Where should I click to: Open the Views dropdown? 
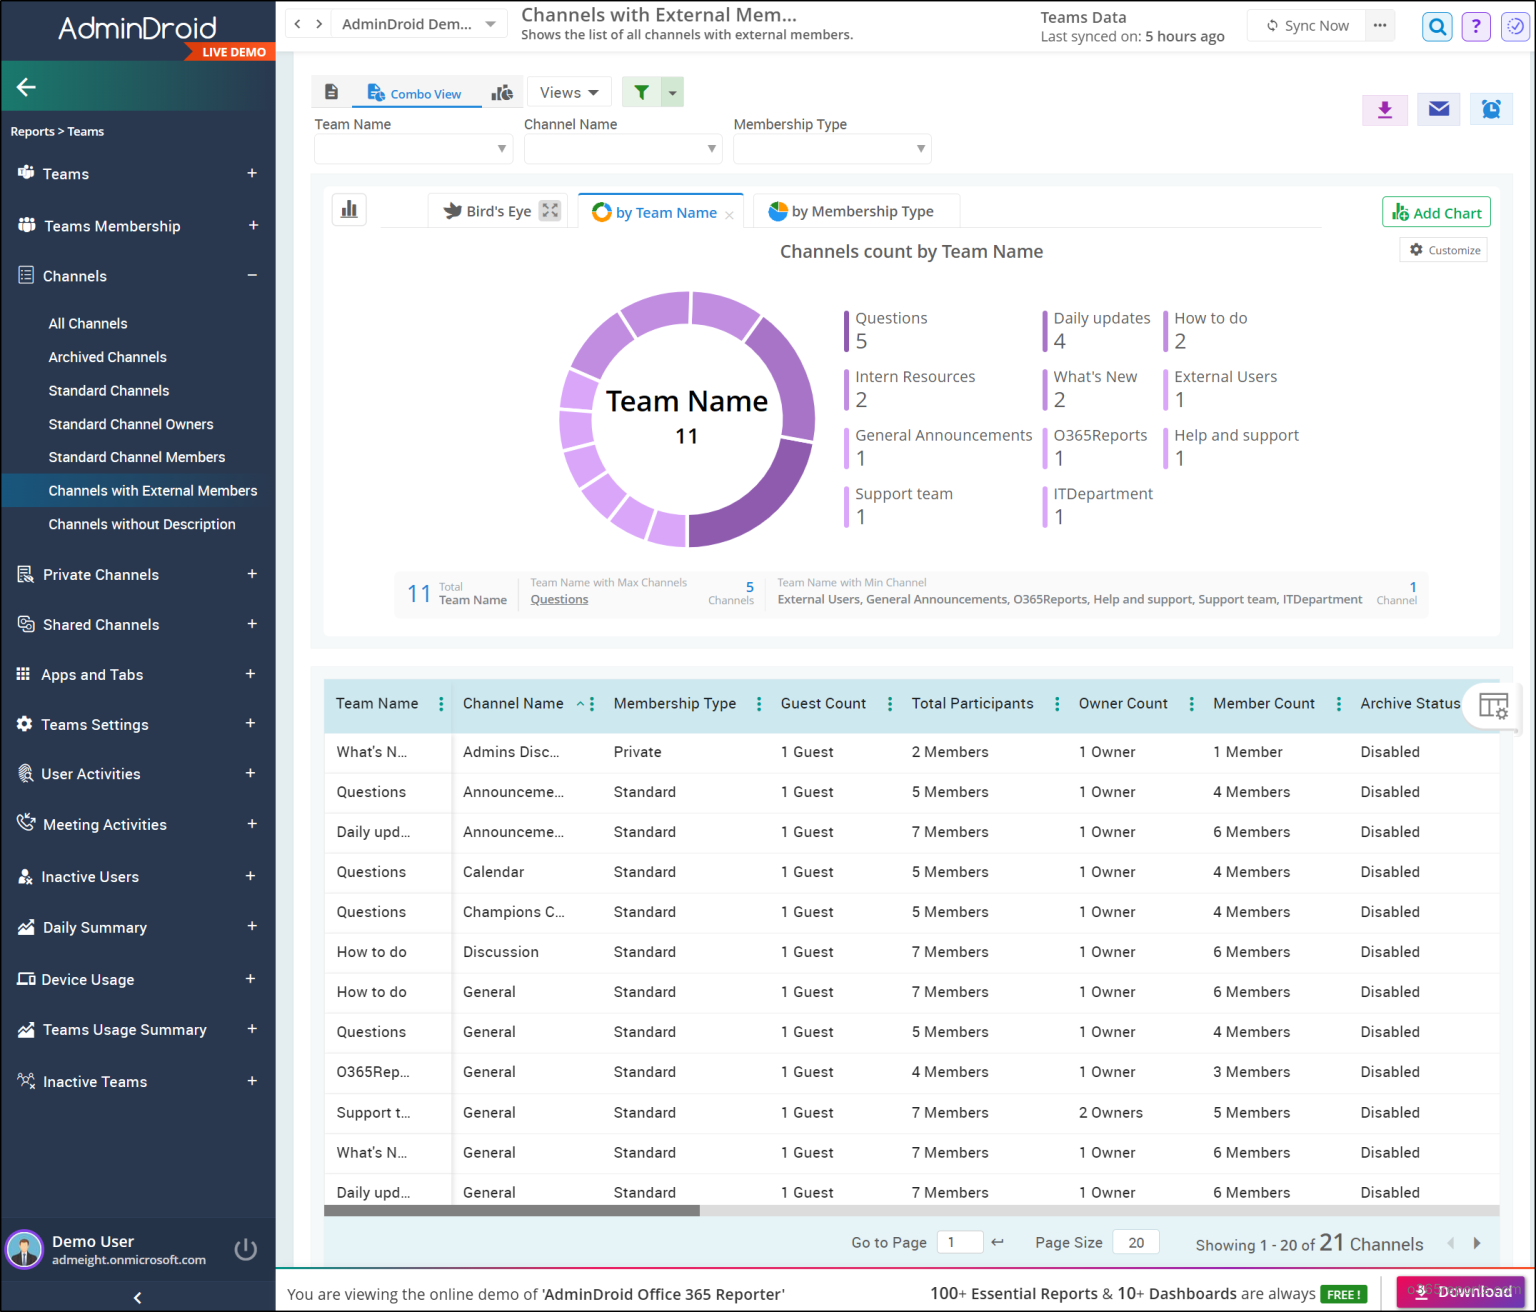[x=569, y=92]
